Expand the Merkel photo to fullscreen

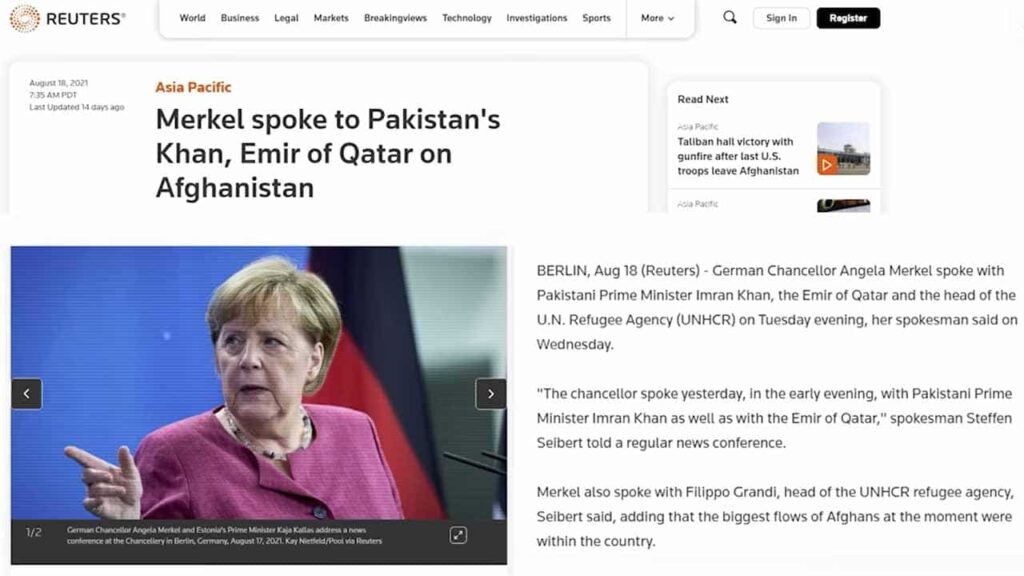[458, 536]
